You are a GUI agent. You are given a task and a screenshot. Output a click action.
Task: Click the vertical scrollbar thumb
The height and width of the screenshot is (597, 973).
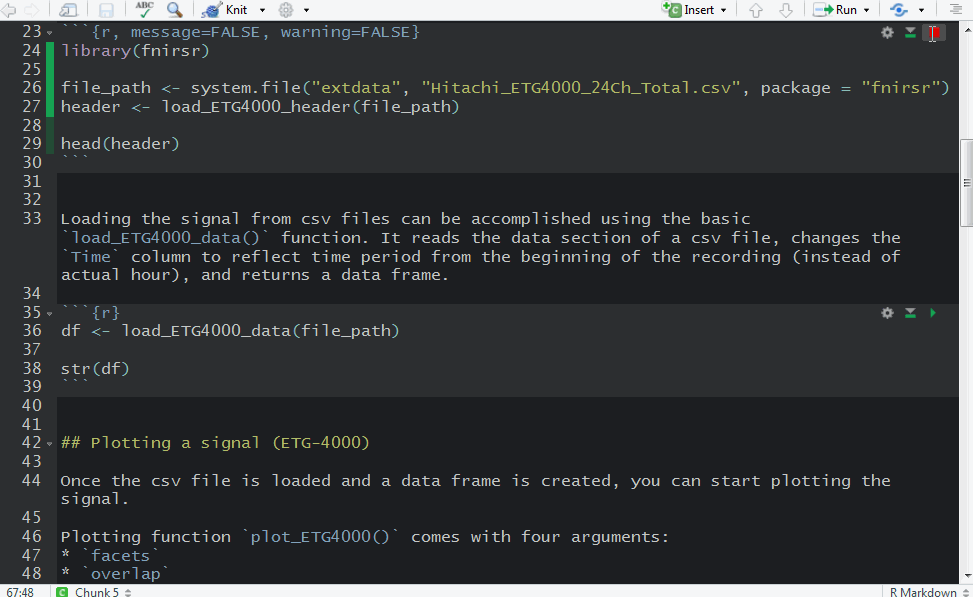click(966, 183)
